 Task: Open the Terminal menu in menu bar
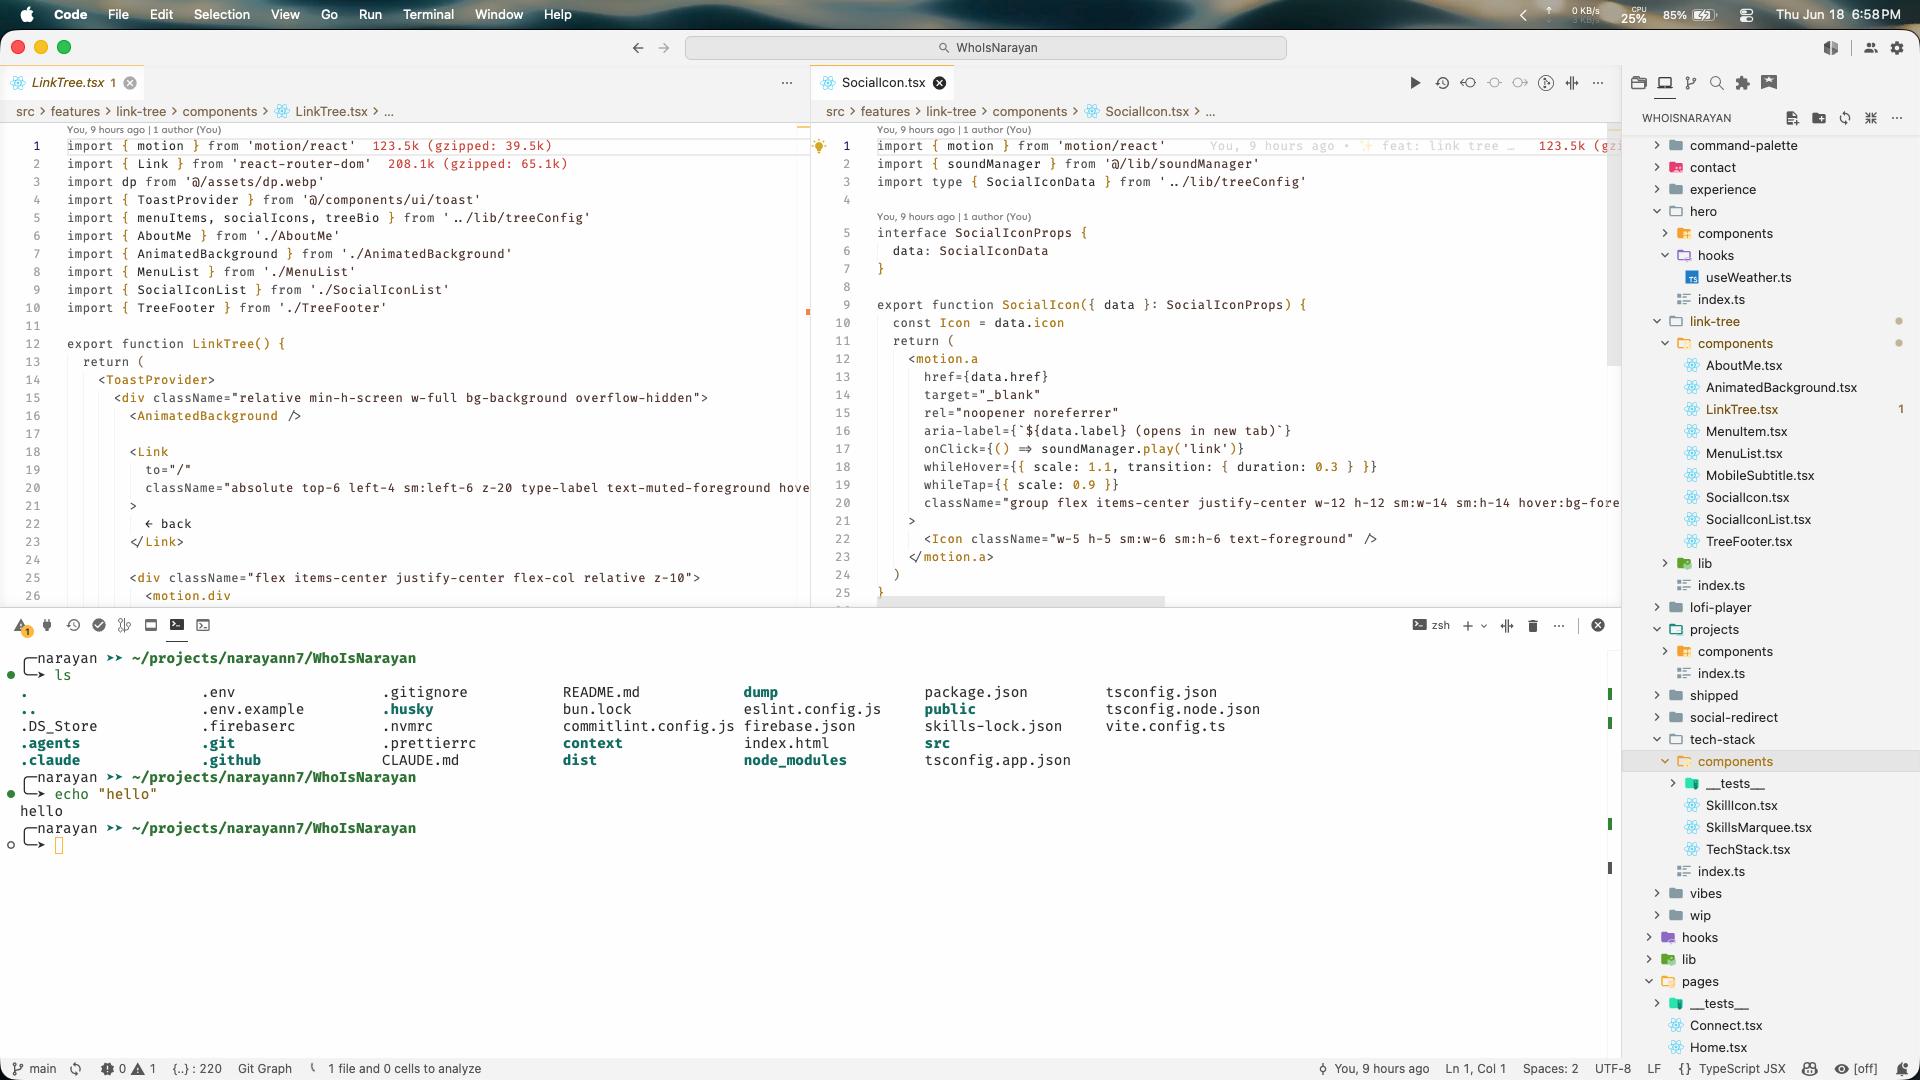(x=428, y=14)
